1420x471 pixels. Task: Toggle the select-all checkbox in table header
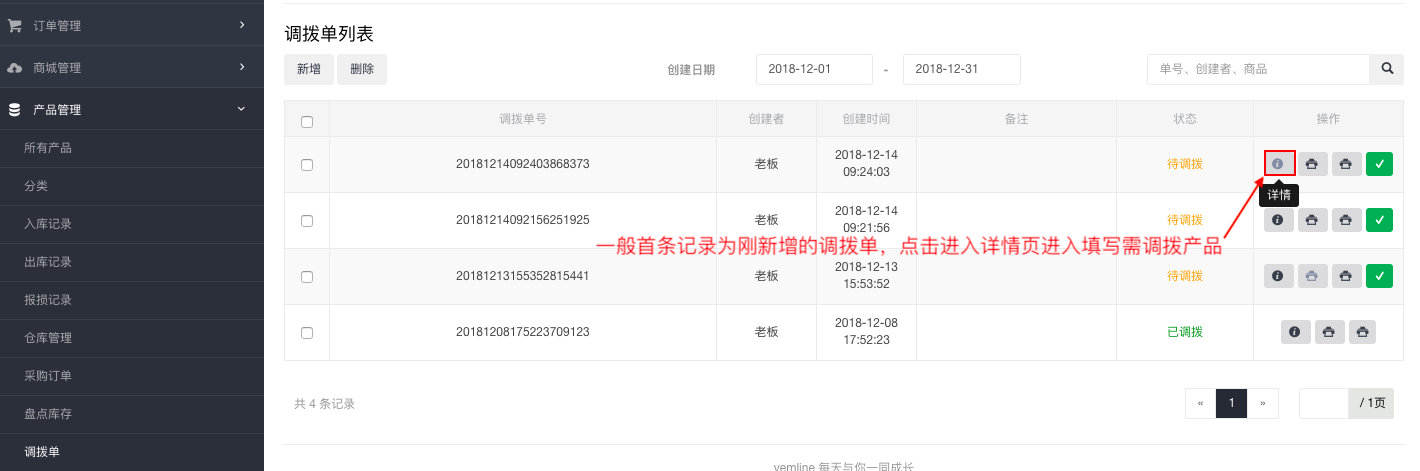tap(307, 122)
